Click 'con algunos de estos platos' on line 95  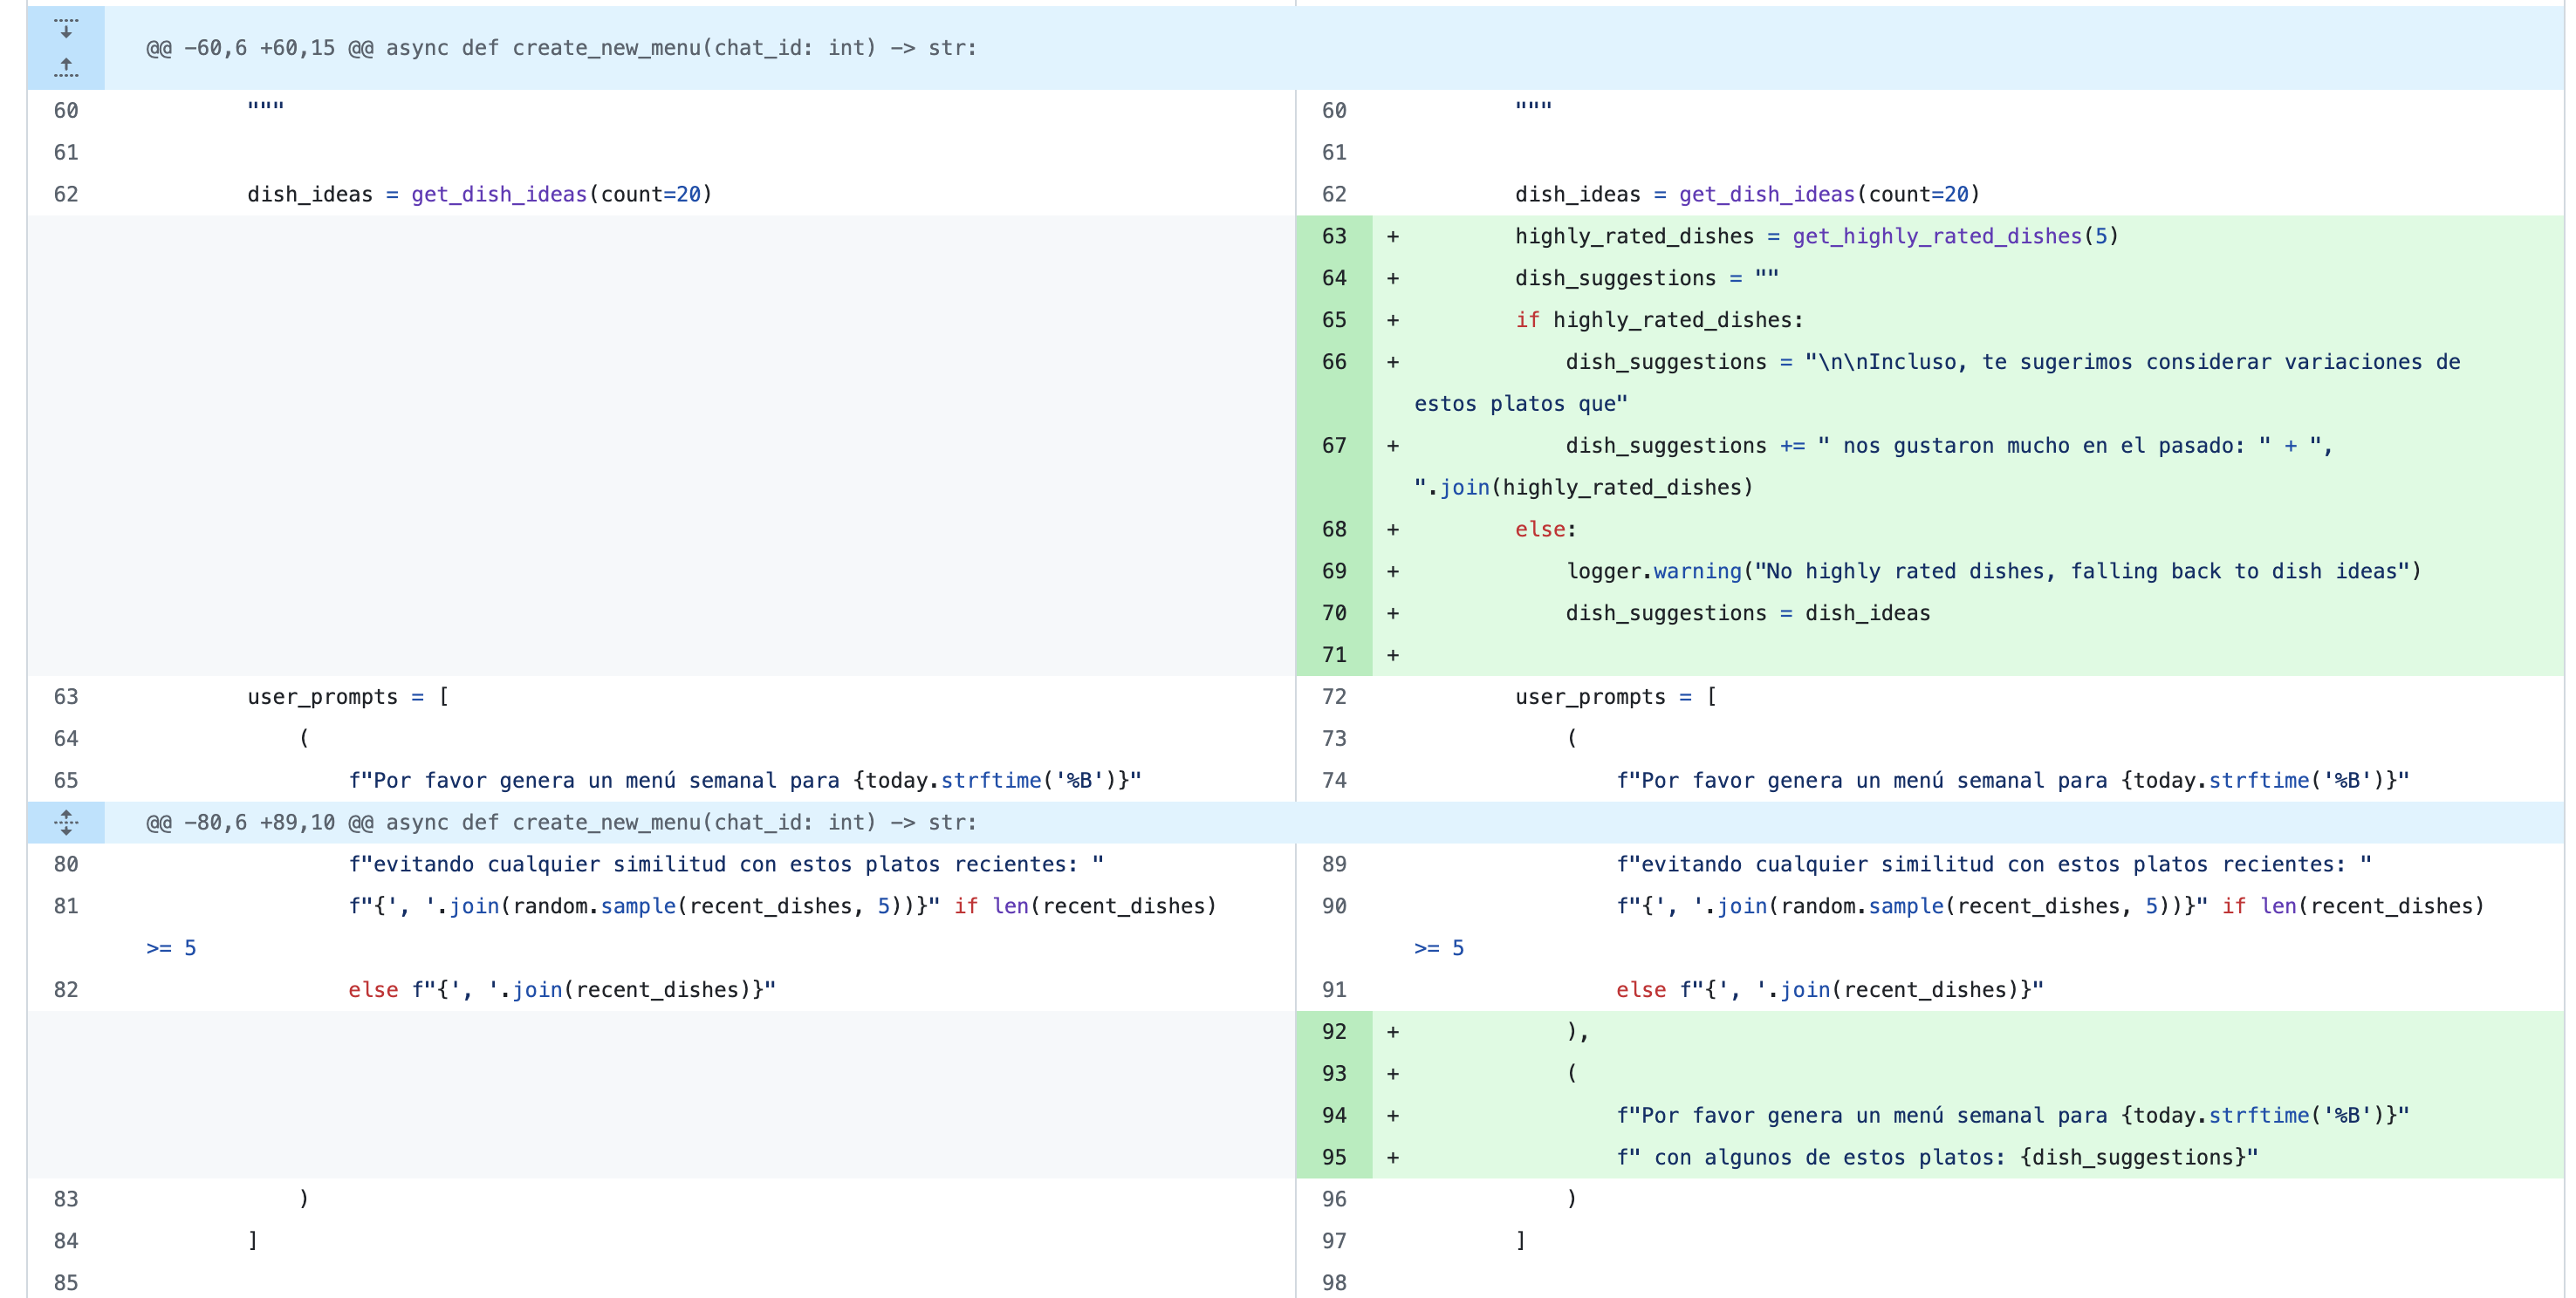[1823, 1158]
